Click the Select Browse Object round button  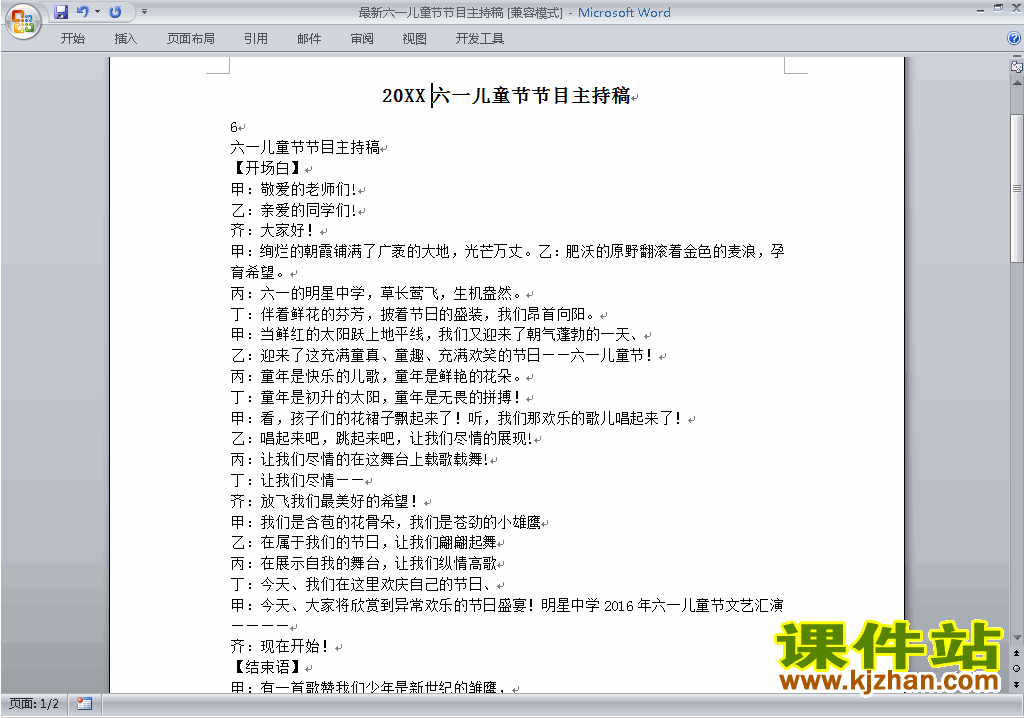pyautogui.click(x=1017, y=668)
